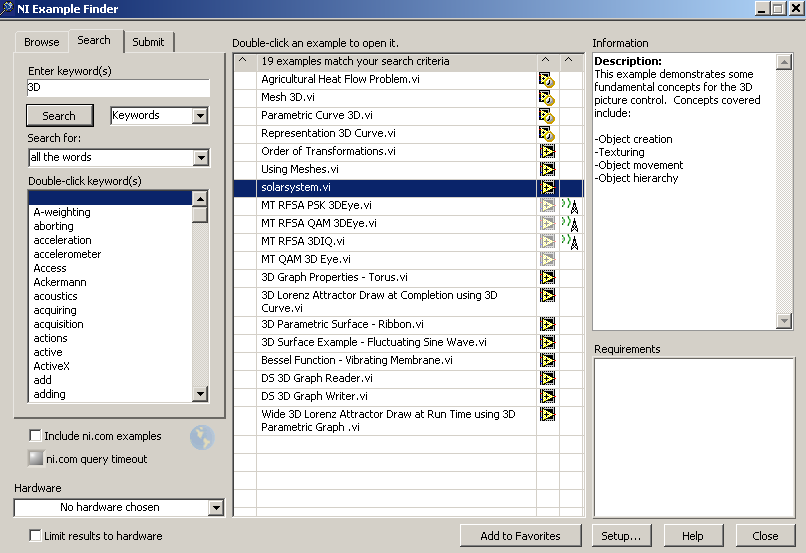Click VI icon beside 3D Parametric Surface - Ribbon.vi
Viewport: 806px width, 553px height.
point(547,325)
